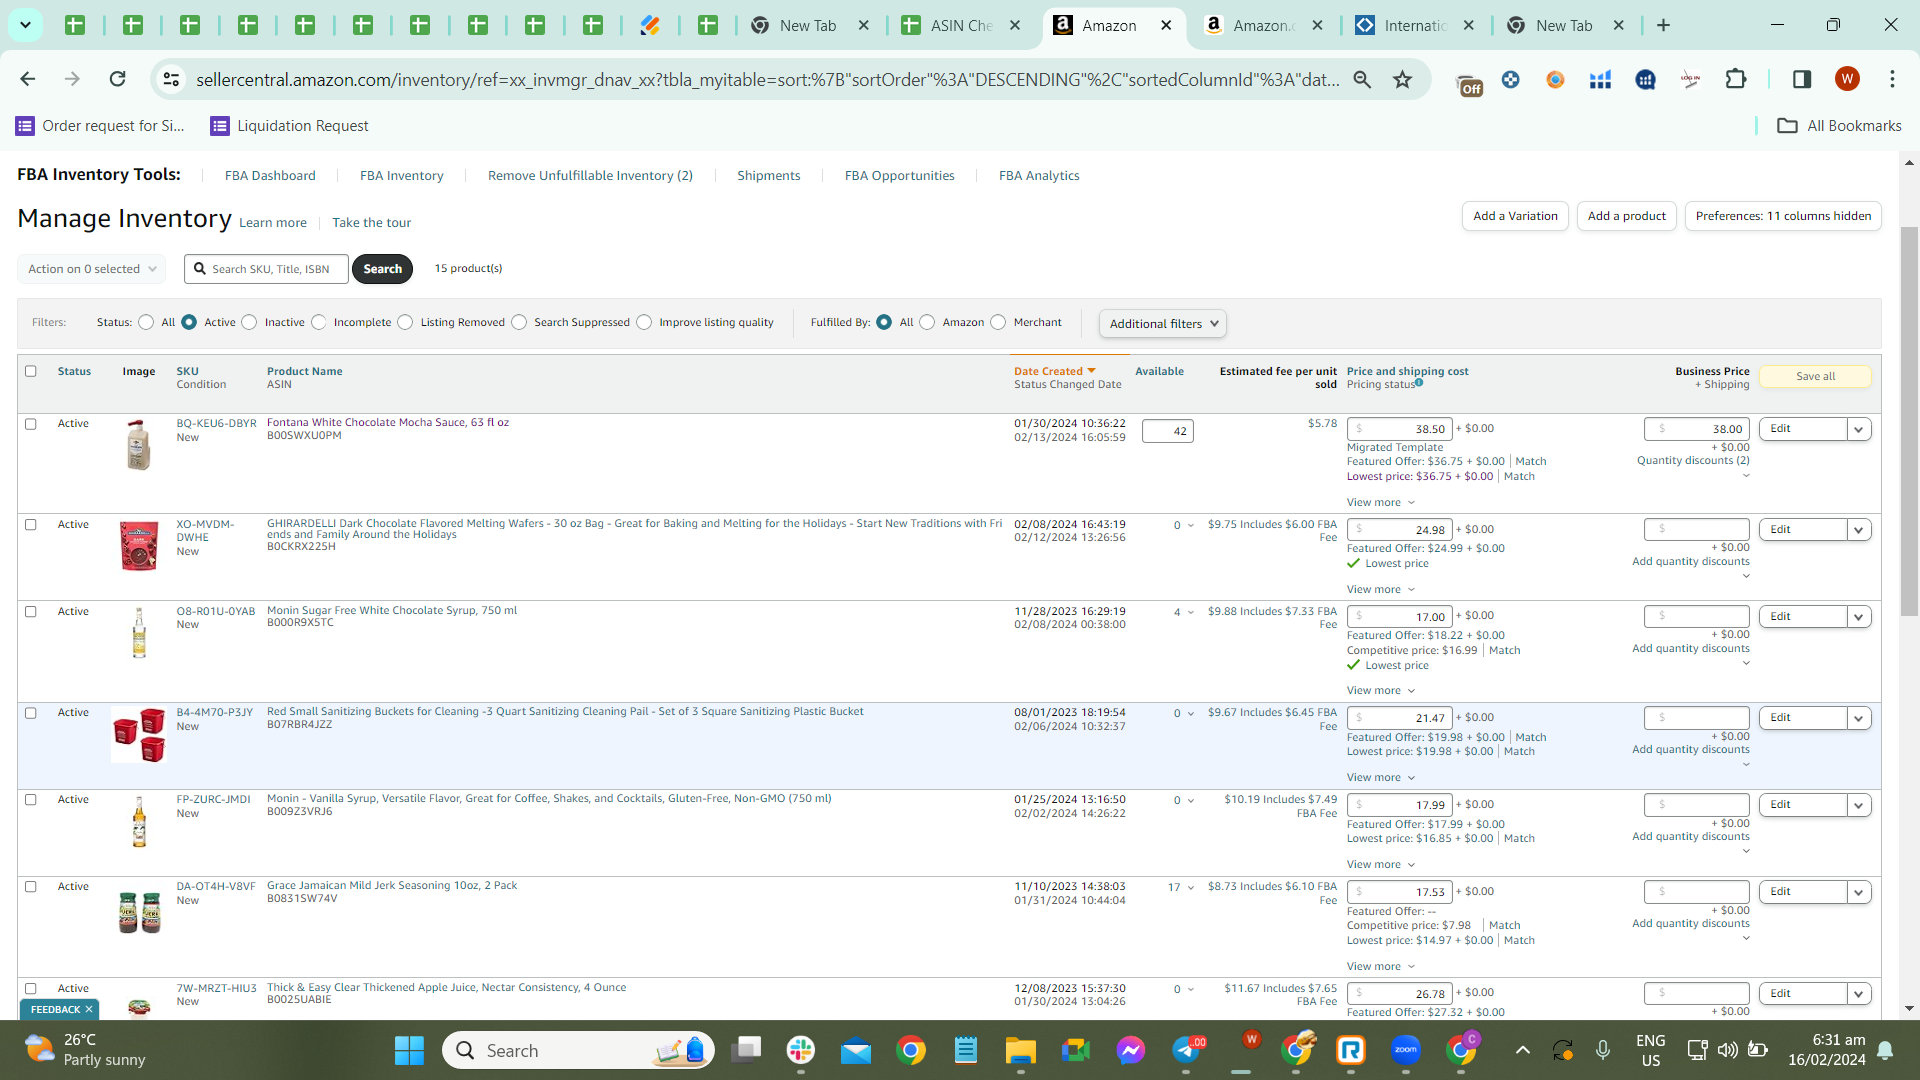Open Zoom from the taskbar
This screenshot has height=1080, width=1920.
(x=1406, y=1050)
